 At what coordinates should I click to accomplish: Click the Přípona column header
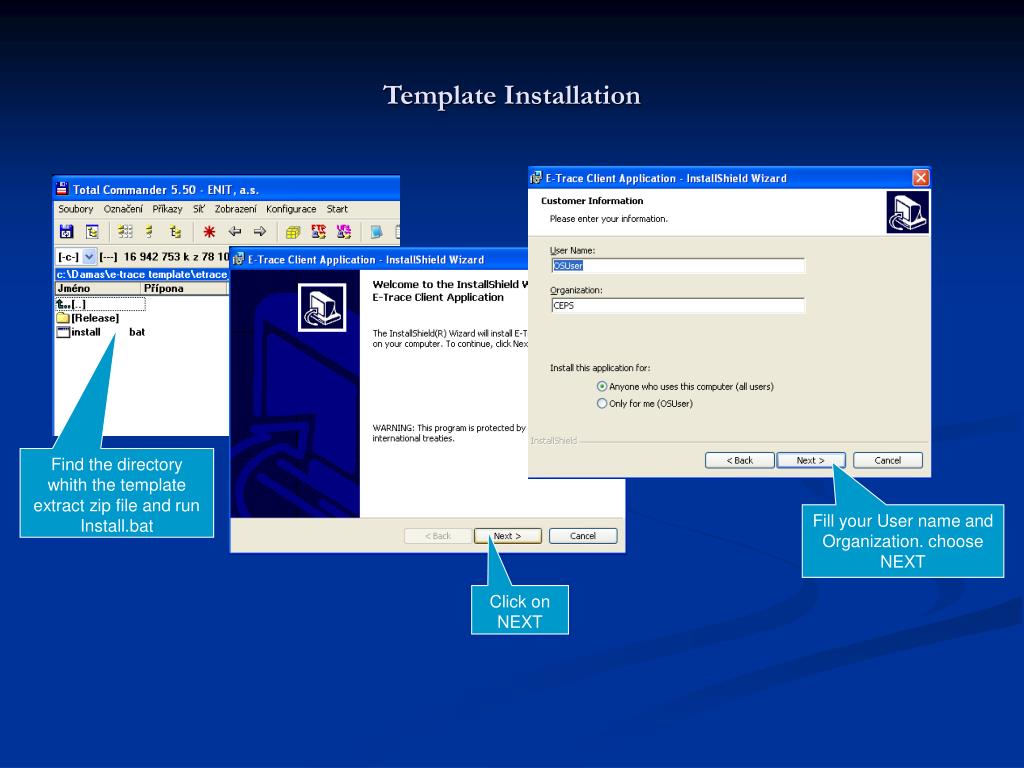[184, 288]
